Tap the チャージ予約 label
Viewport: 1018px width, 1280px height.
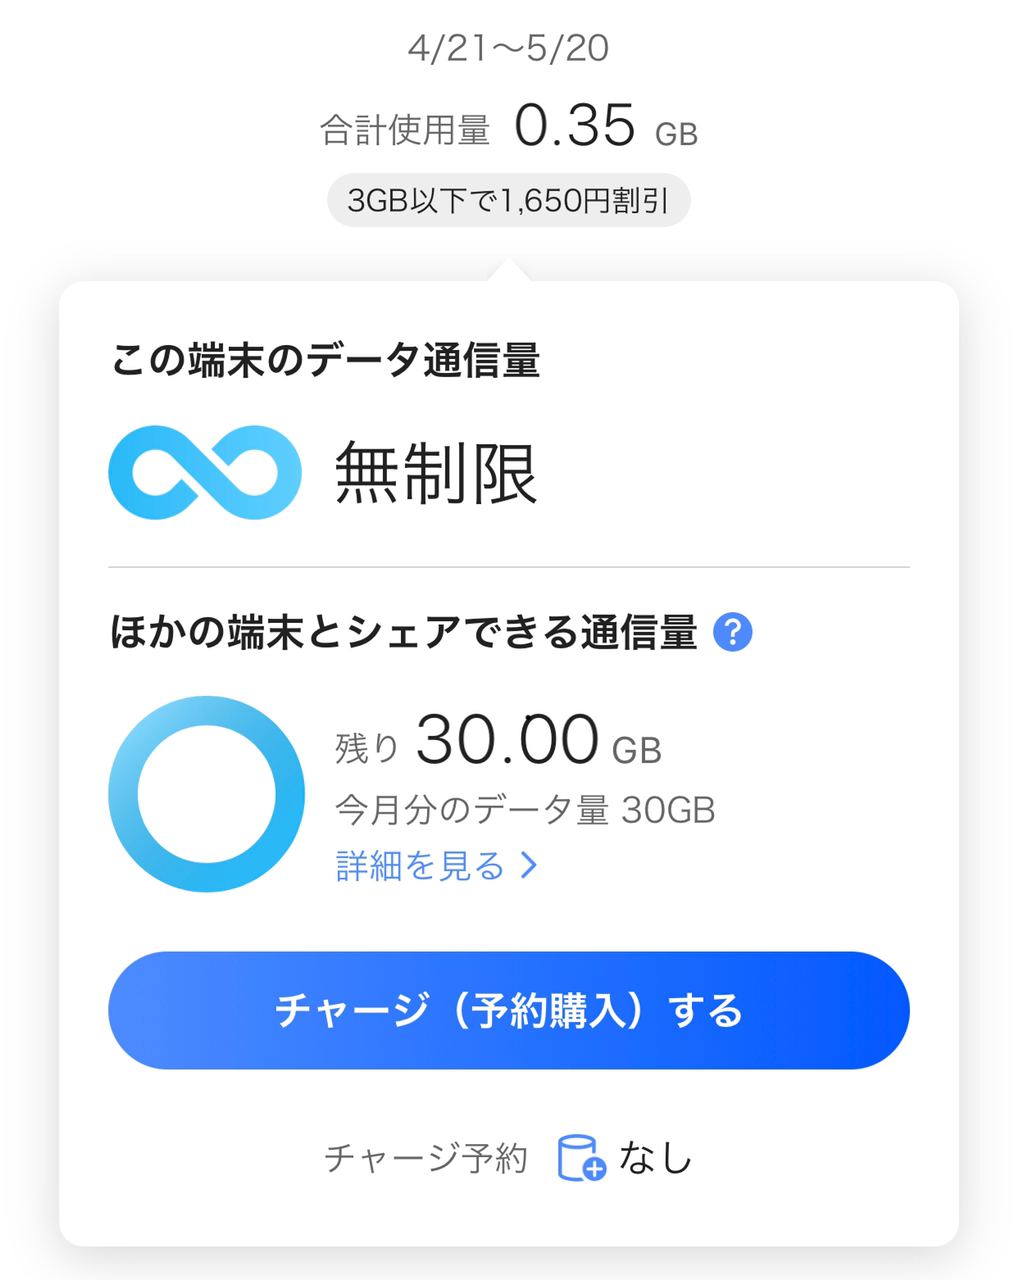[x=426, y=1159]
